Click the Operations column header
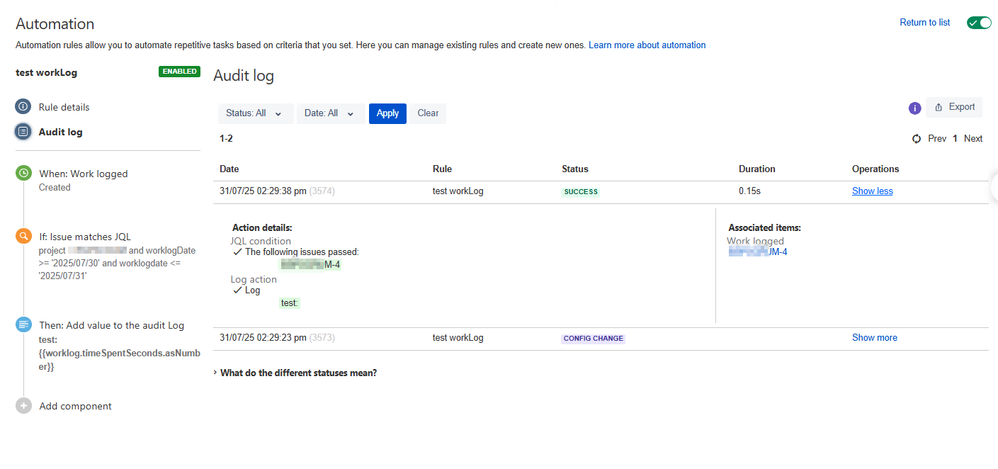The height and width of the screenshot is (469, 998). 875,169
